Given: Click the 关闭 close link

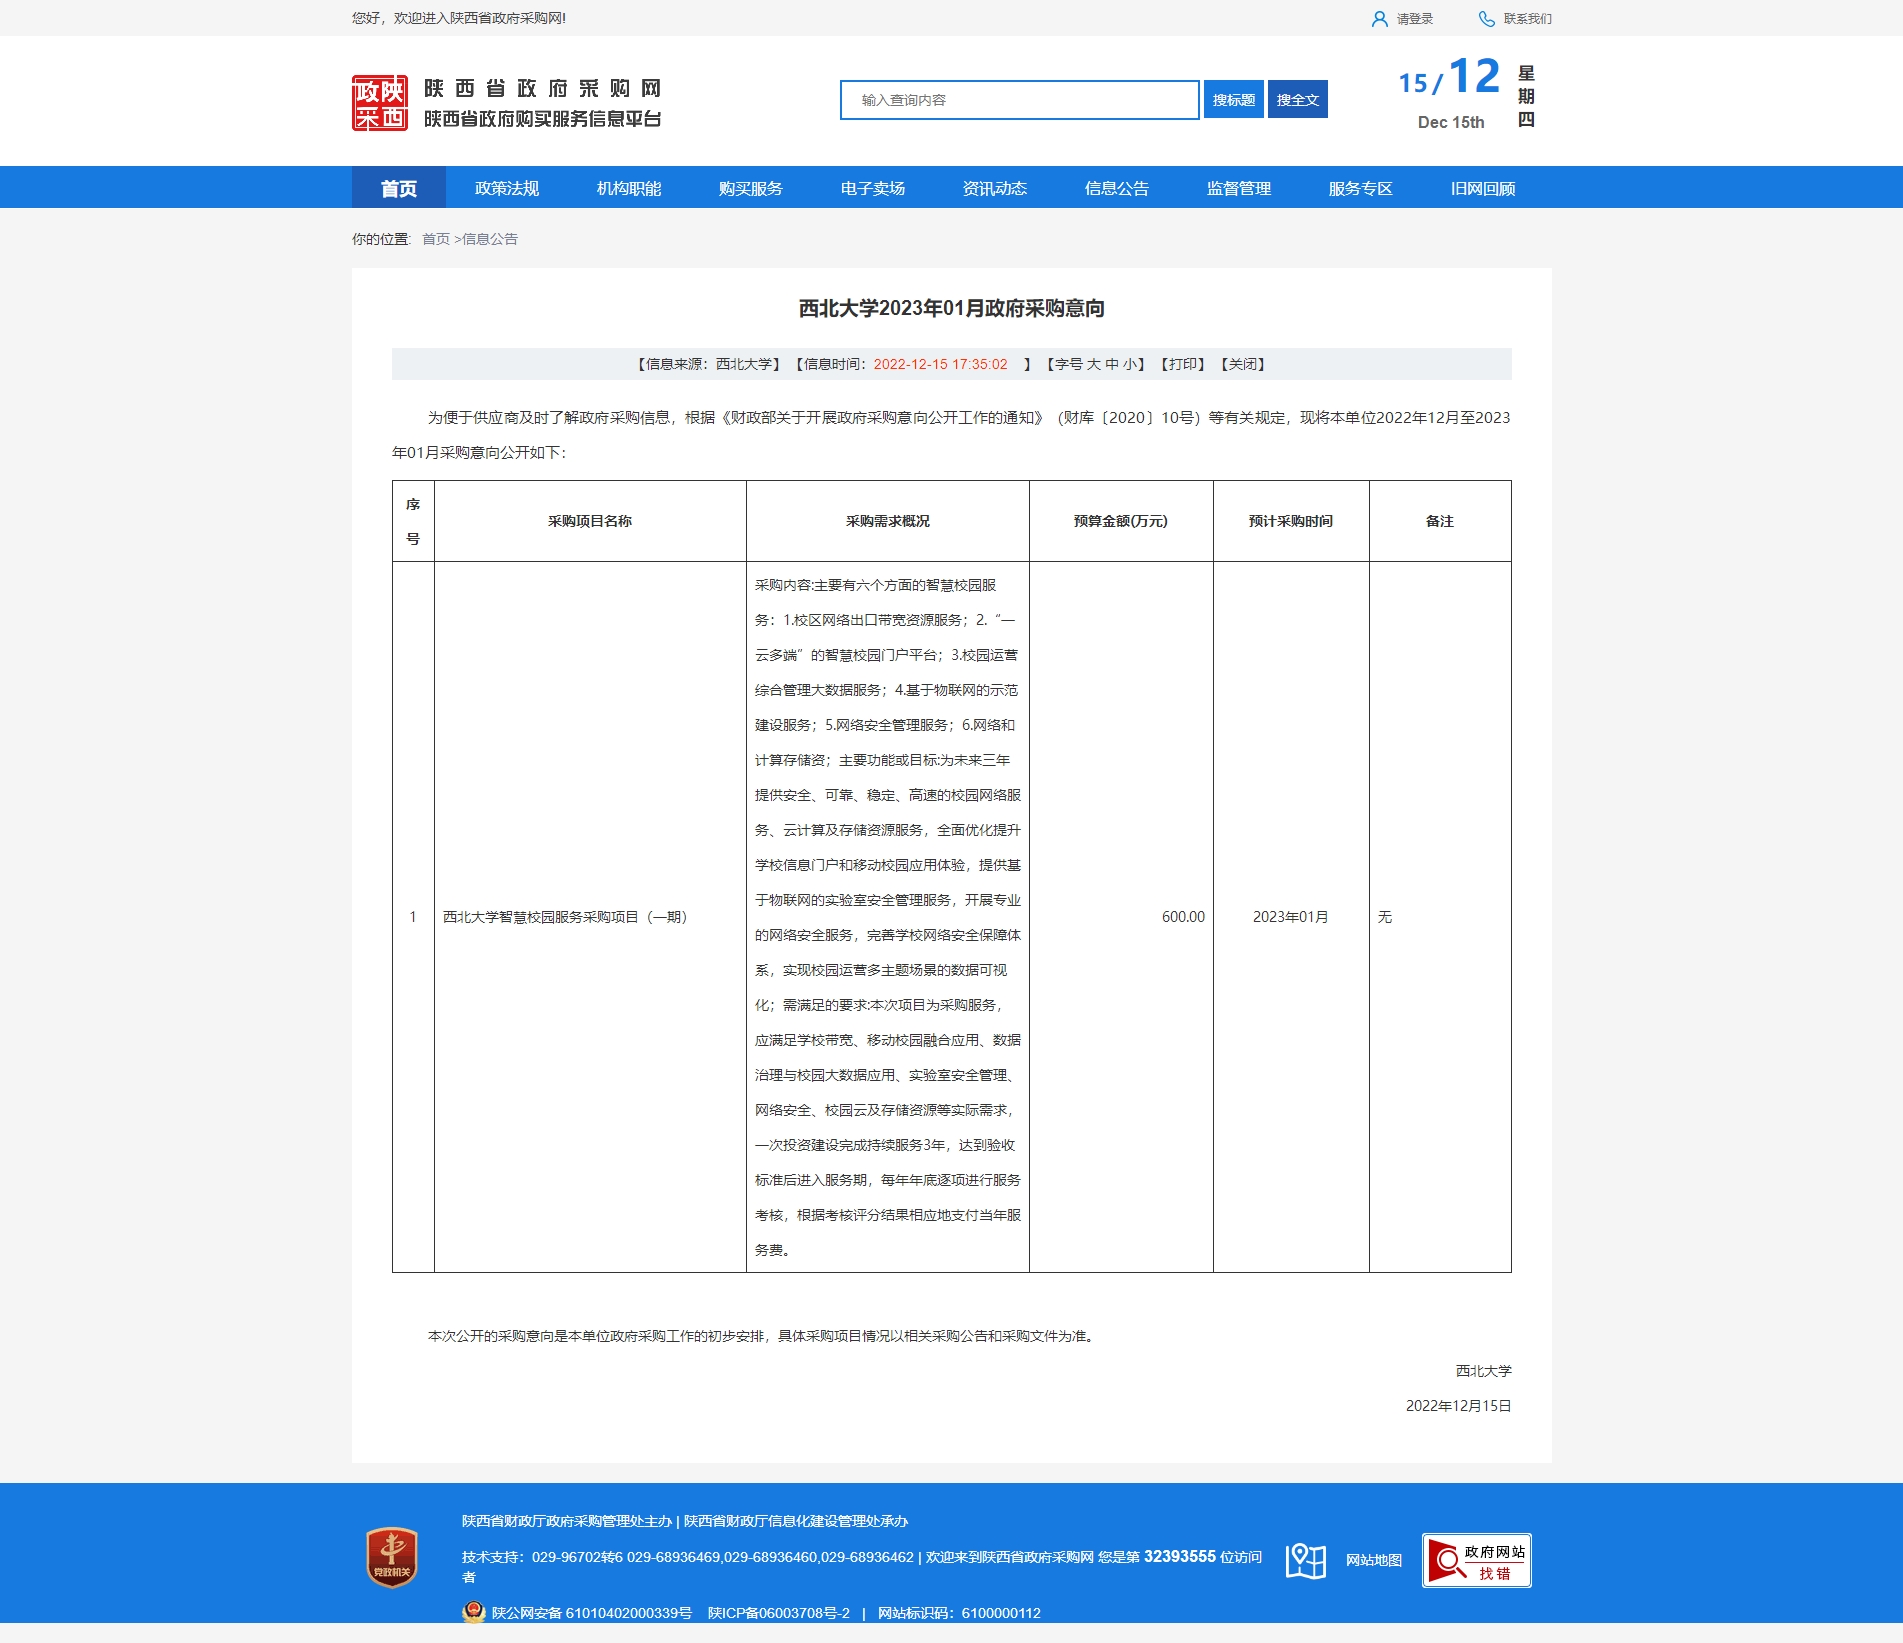Looking at the screenshot, I should point(1243,364).
